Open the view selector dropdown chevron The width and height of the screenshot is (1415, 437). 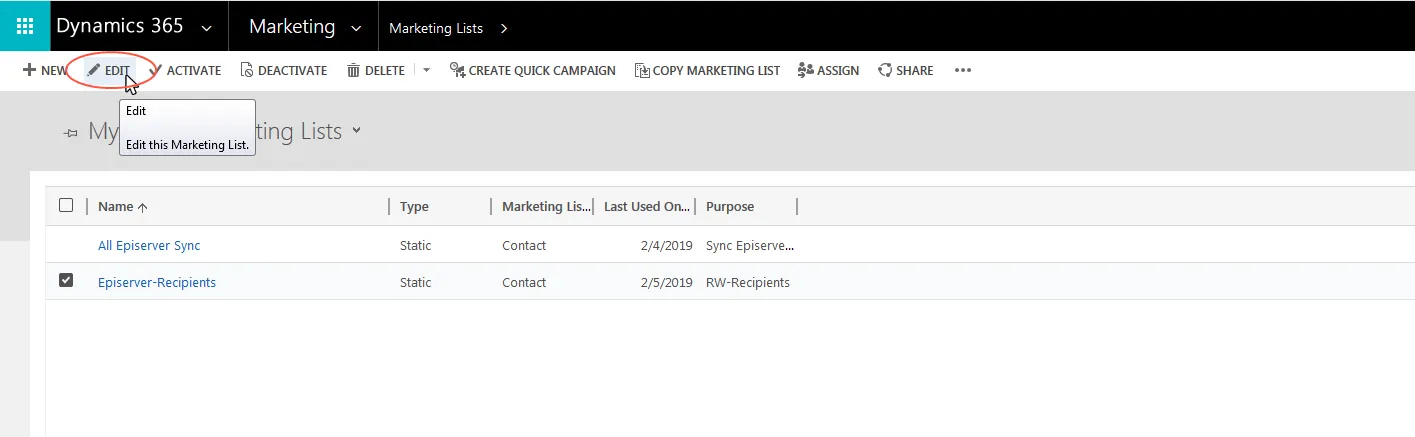(357, 131)
